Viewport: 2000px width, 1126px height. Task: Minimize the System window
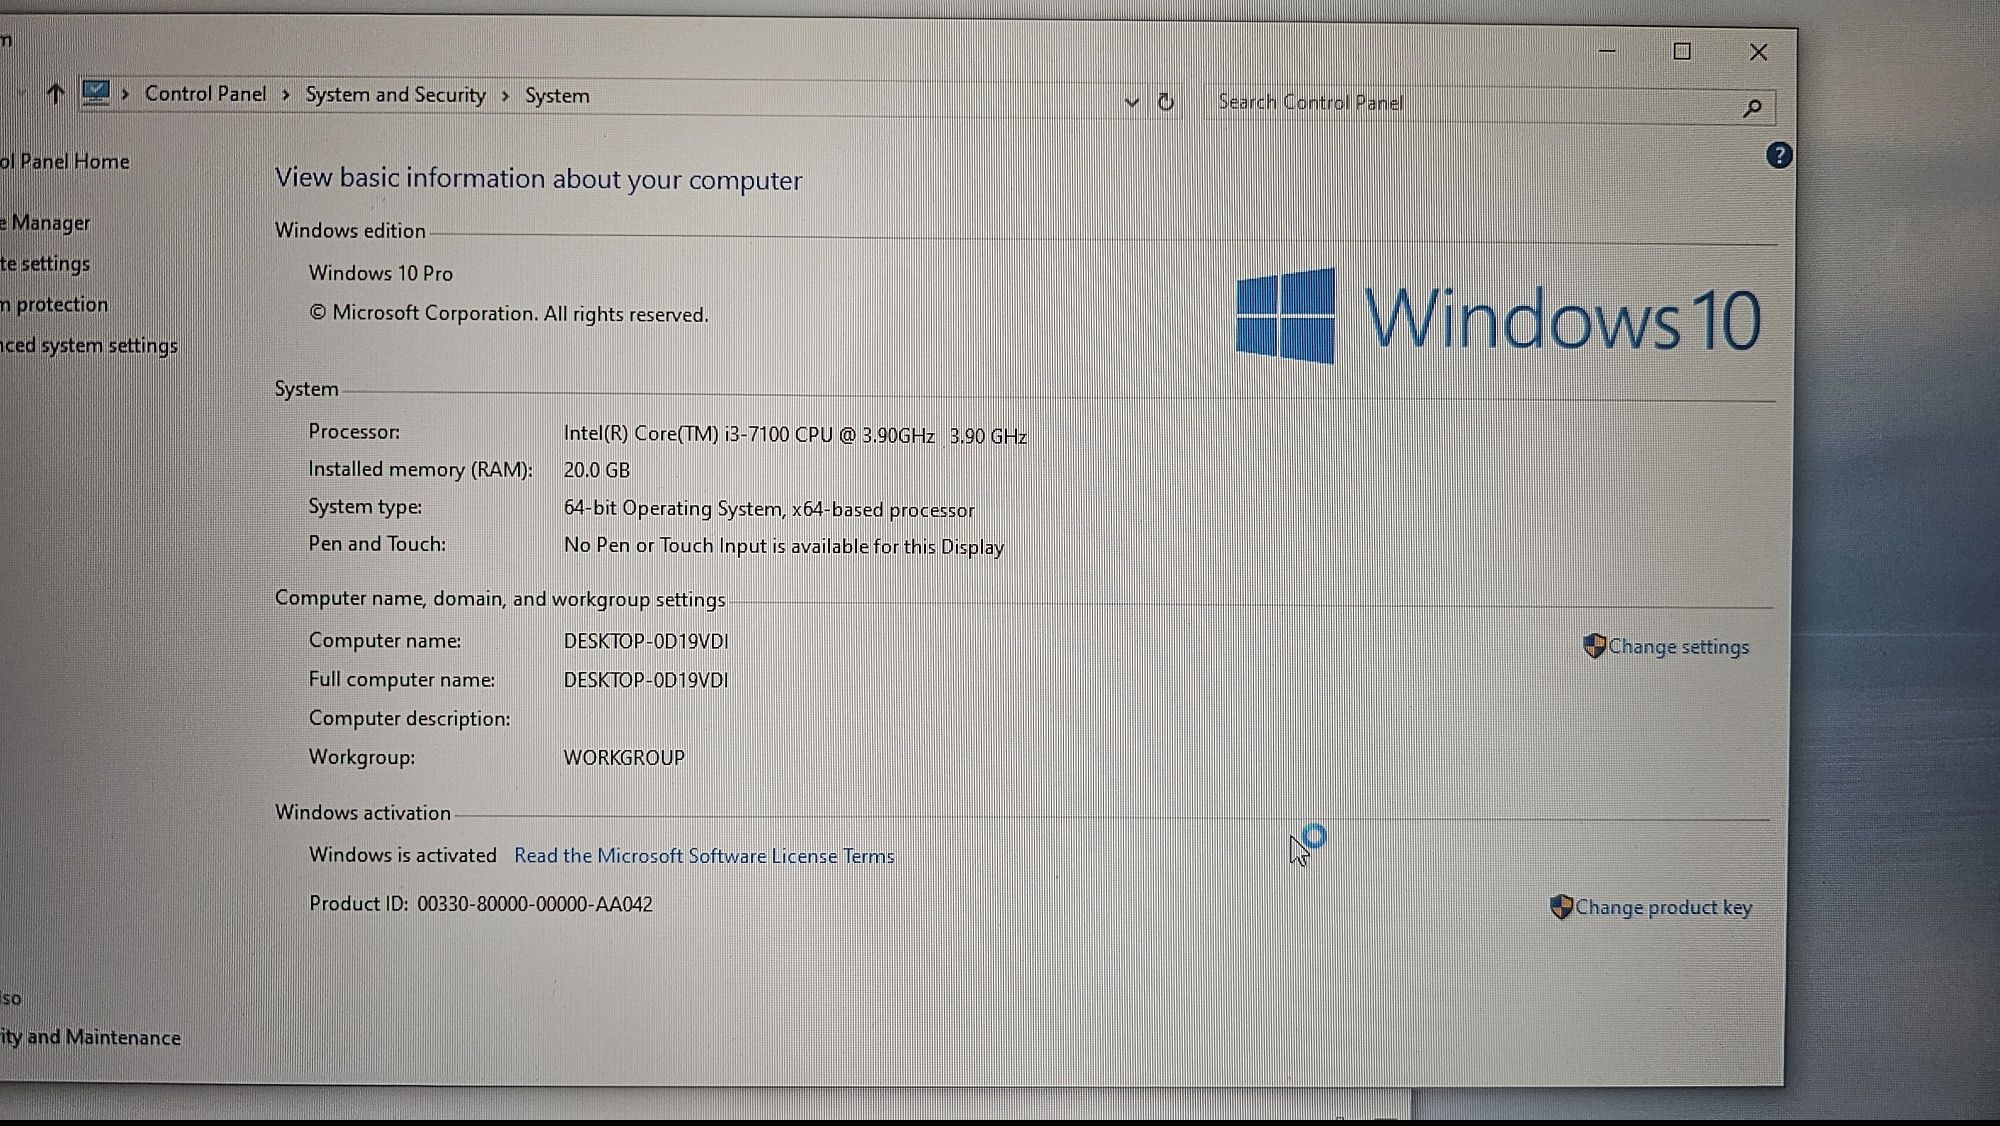click(x=1607, y=51)
